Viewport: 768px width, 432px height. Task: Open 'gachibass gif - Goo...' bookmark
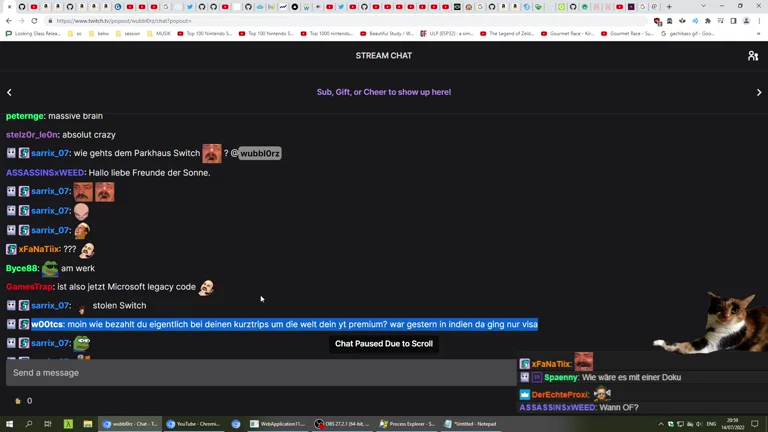688,34
